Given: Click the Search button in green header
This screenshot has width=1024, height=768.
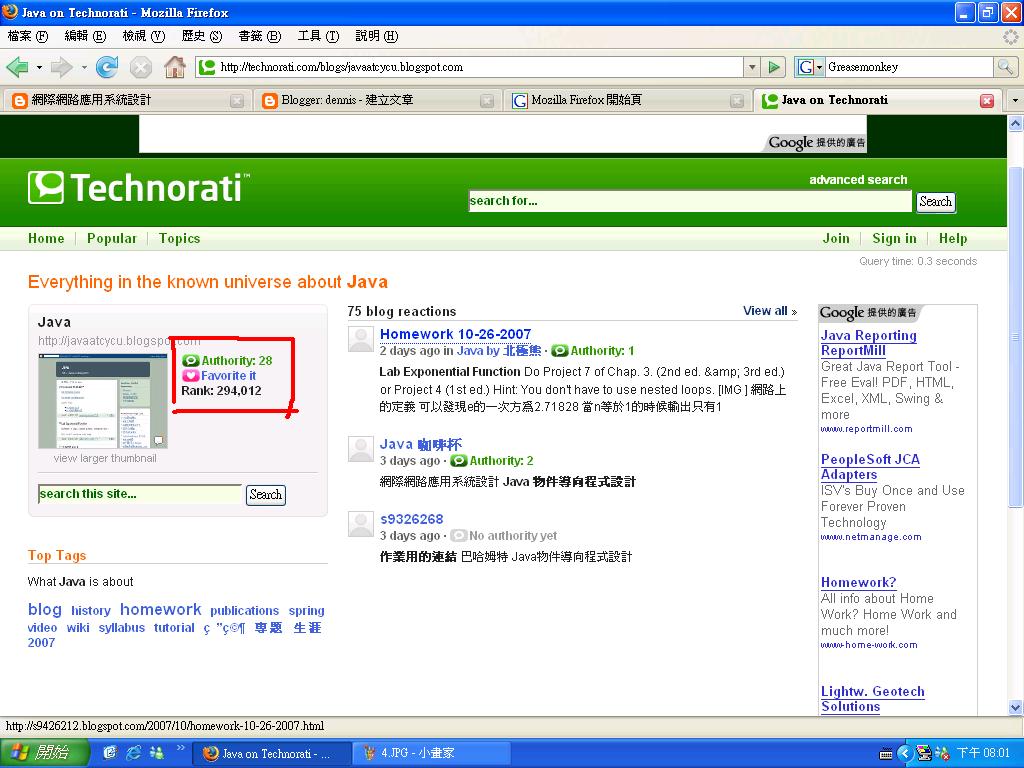Looking at the screenshot, I should coord(935,202).
